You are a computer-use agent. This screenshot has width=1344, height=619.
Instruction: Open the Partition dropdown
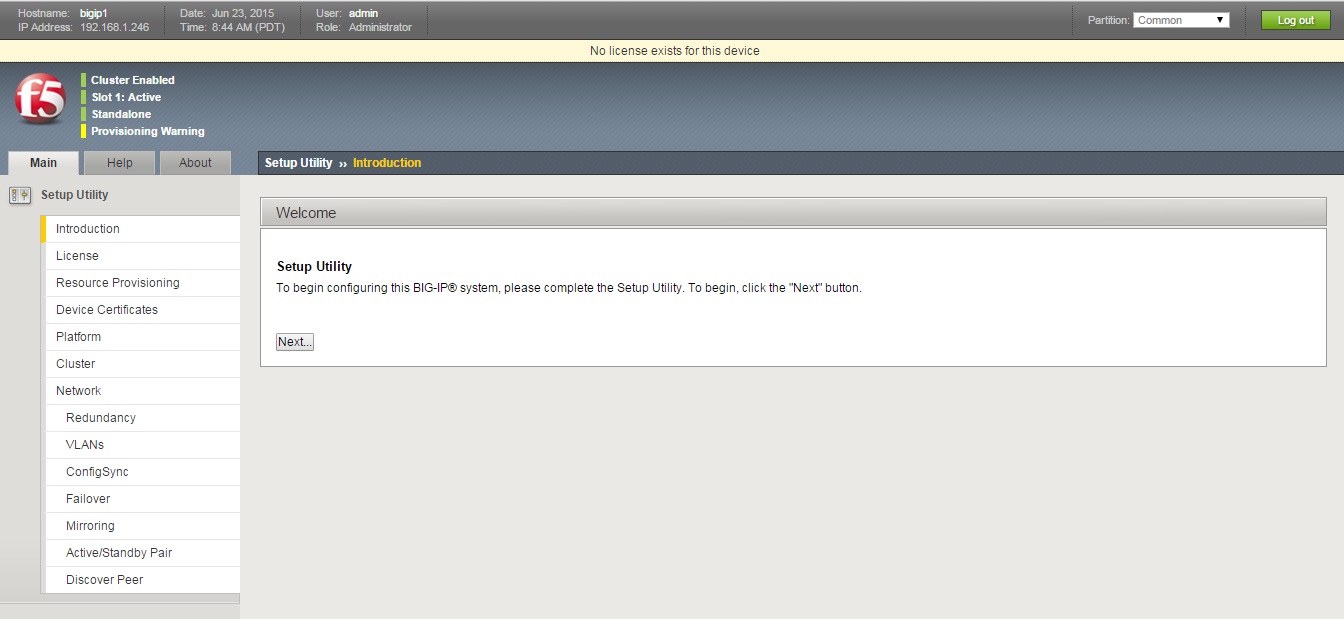(x=1180, y=20)
